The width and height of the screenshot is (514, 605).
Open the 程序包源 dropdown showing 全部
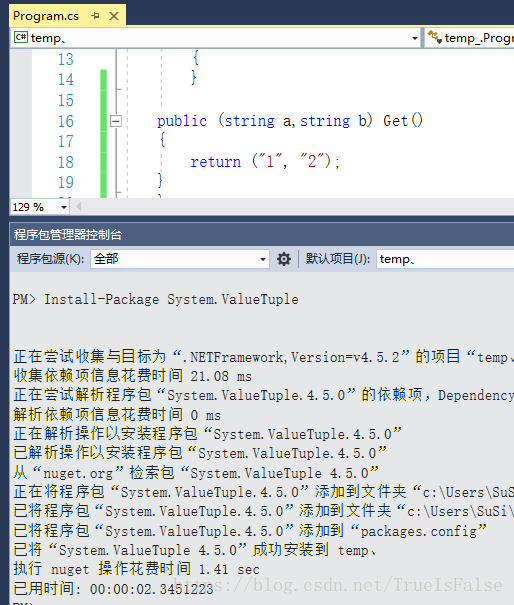click(180, 259)
